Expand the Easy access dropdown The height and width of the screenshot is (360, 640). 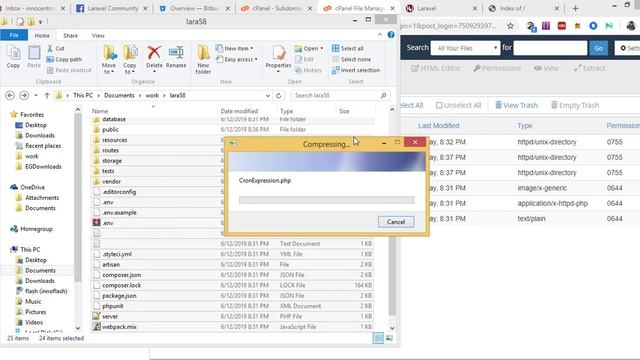coord(237,59)
